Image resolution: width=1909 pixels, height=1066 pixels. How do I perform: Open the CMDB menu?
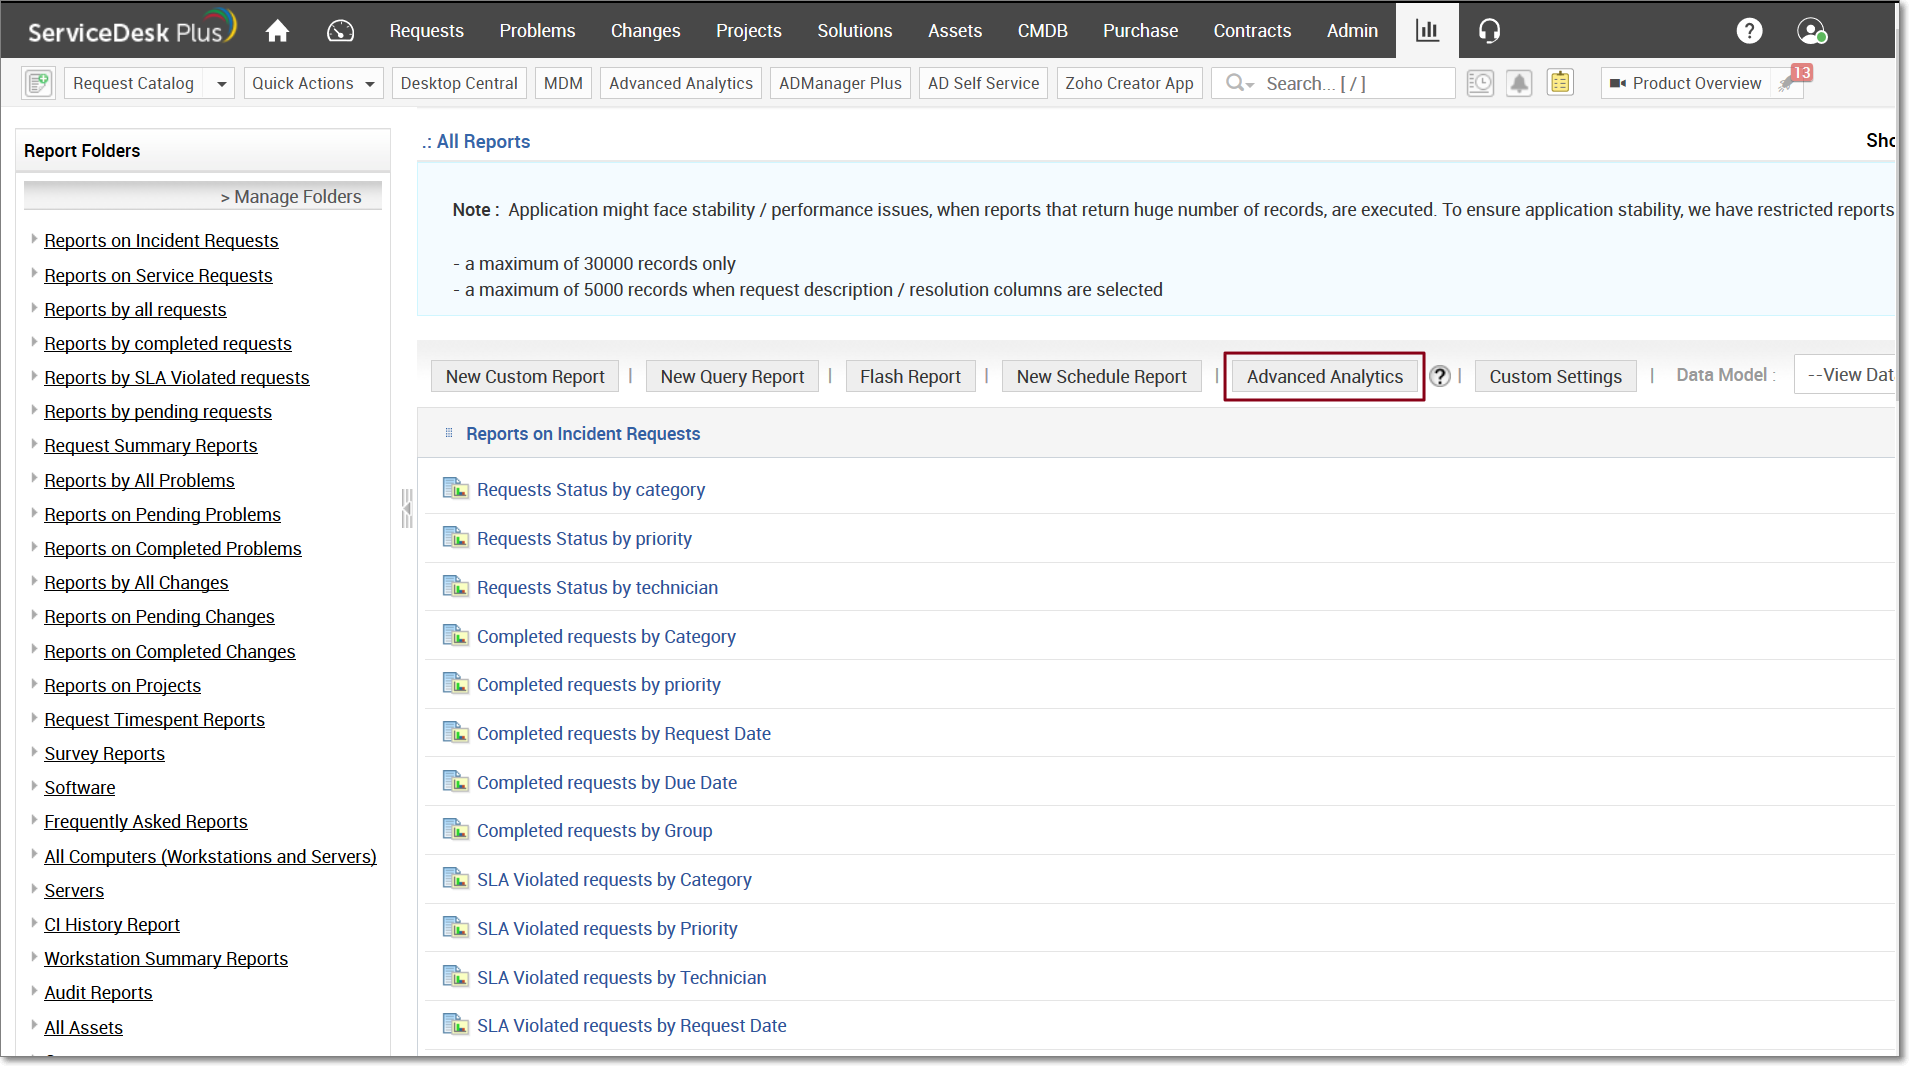[x=1042, y=31]
